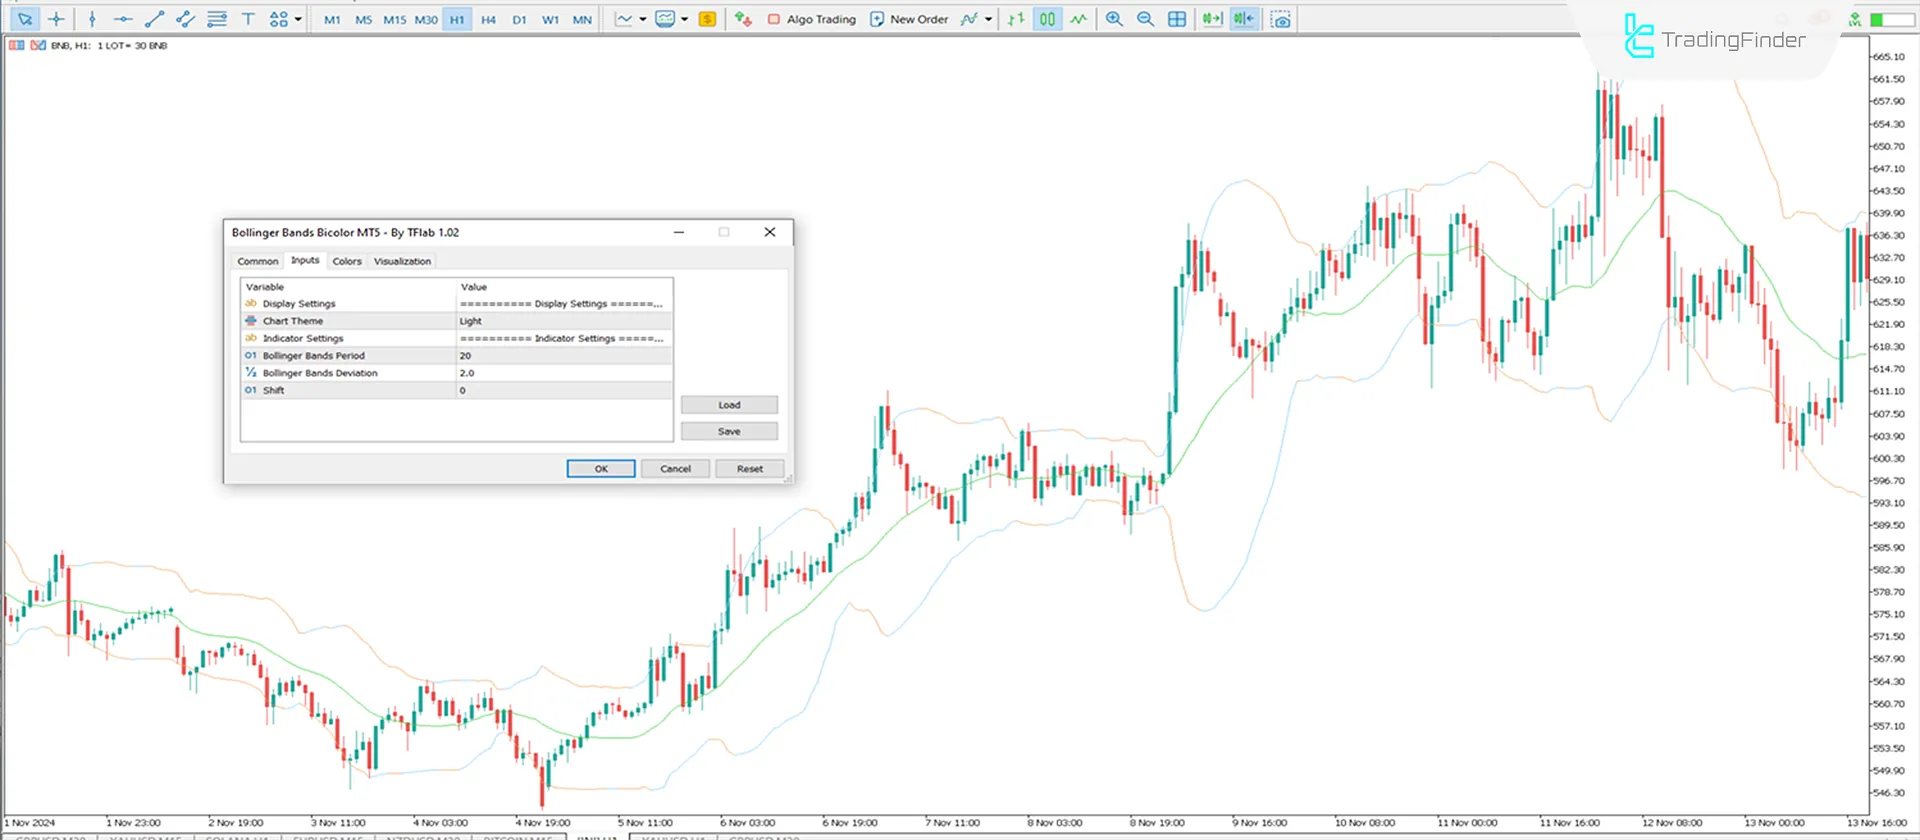Toggle chart shift from right edge
The image size is (1920, 840).
tap(1244, 19)
